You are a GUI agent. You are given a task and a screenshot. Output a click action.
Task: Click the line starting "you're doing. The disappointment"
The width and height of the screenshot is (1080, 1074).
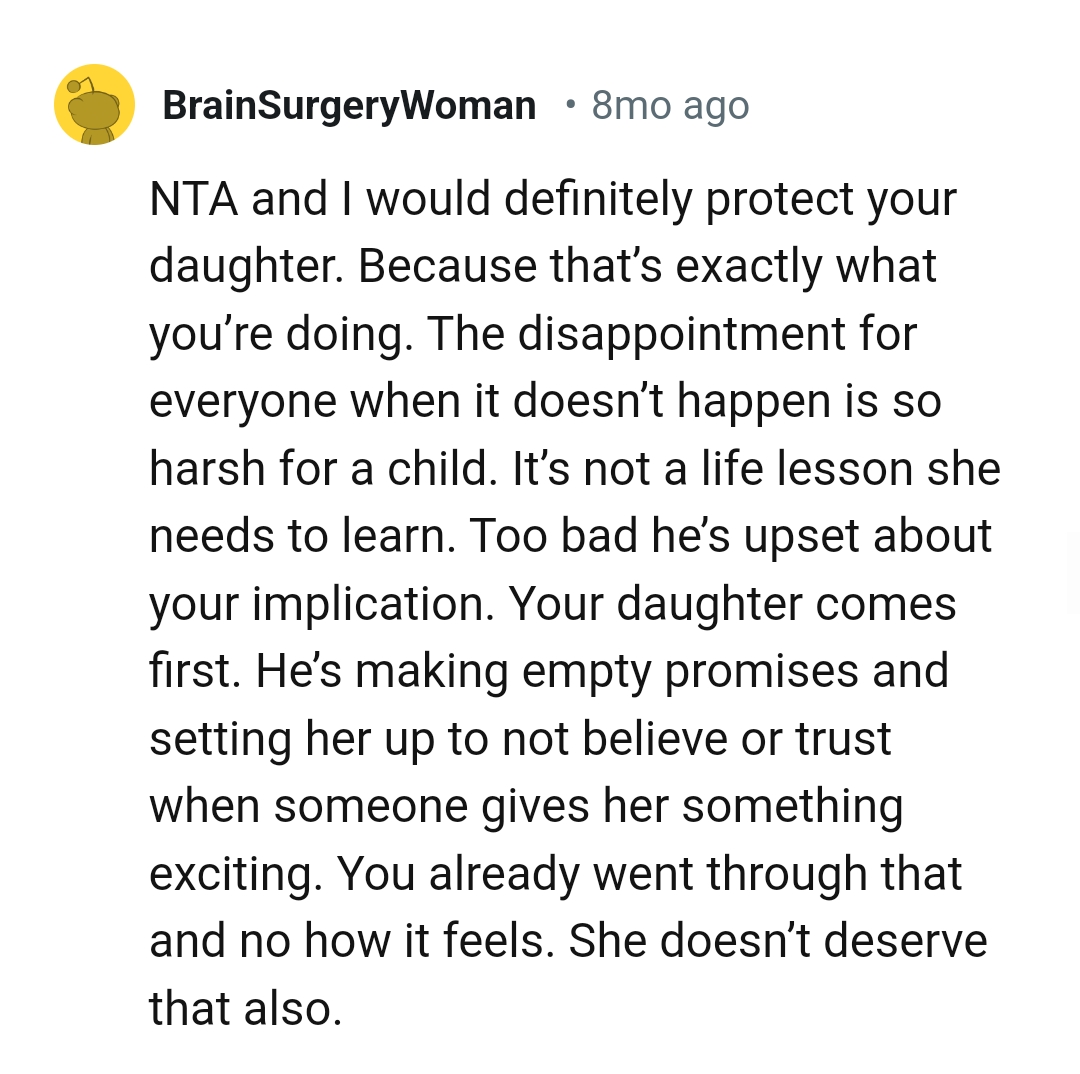532,334
